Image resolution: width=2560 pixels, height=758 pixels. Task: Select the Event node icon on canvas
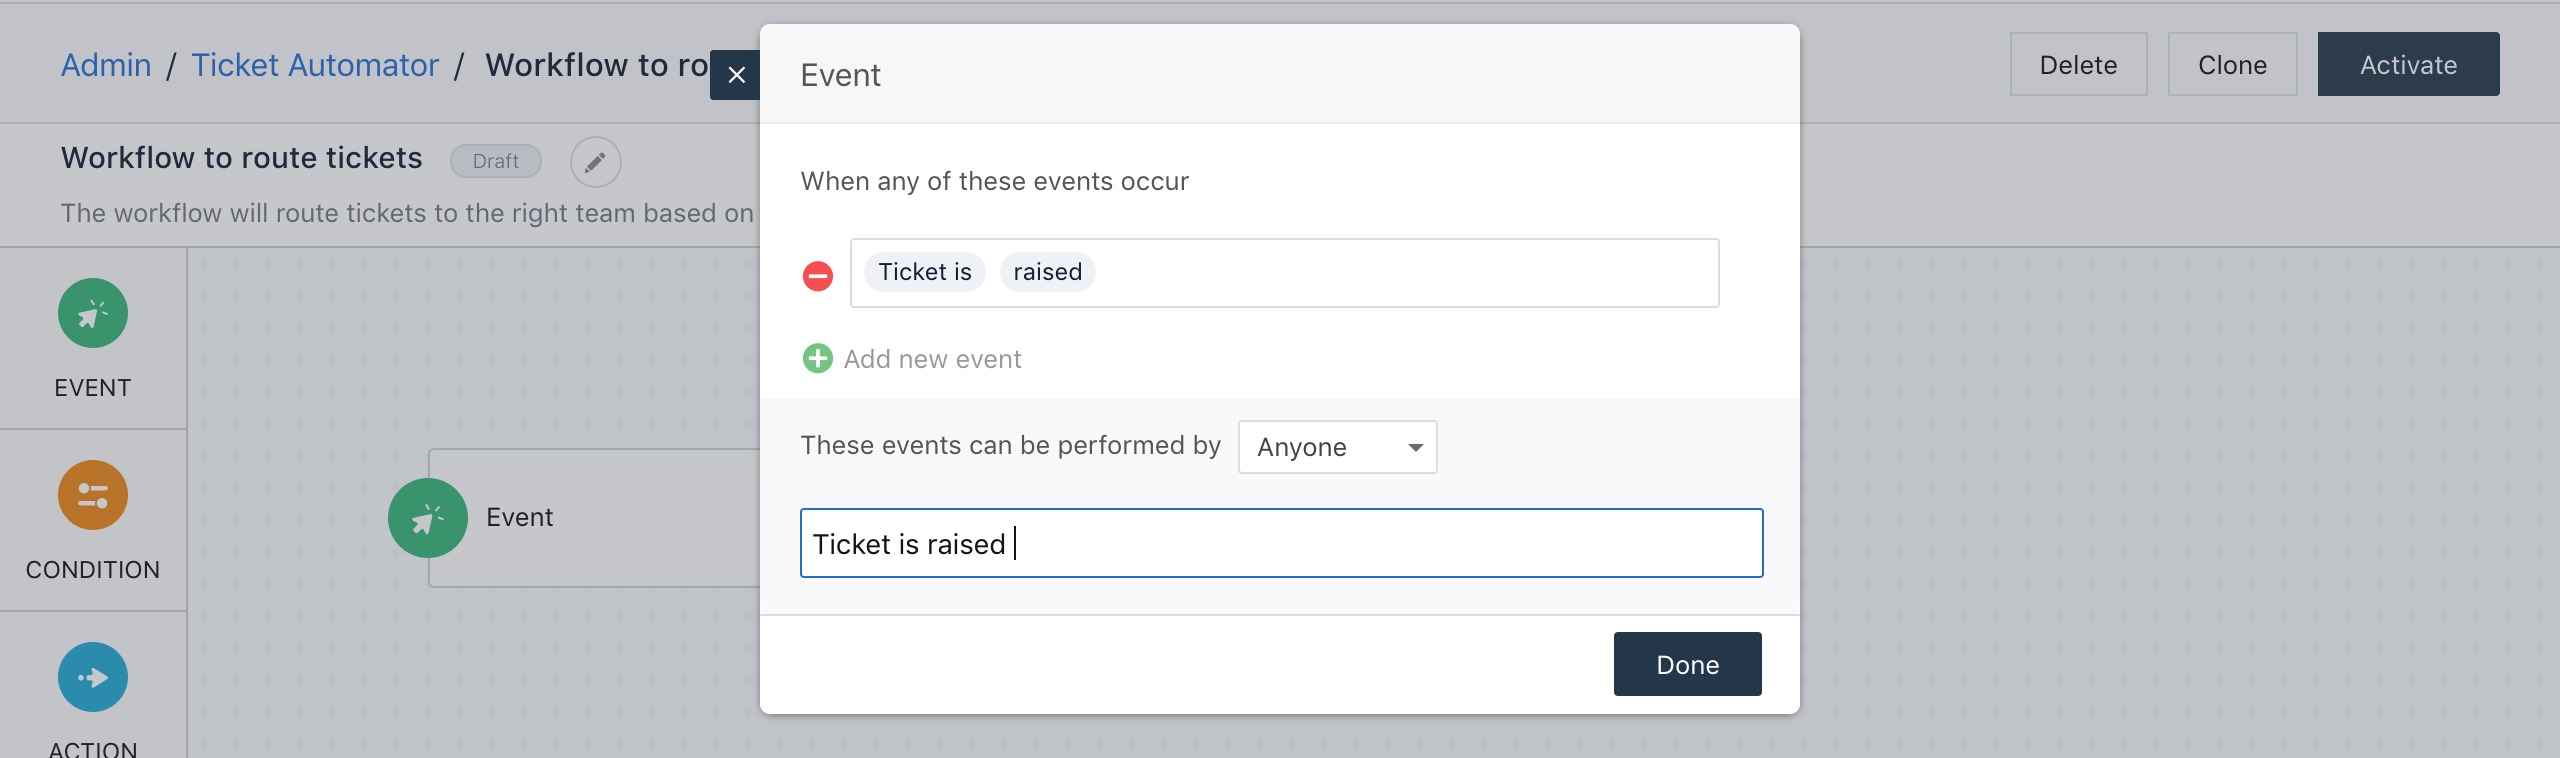[427, 518]
